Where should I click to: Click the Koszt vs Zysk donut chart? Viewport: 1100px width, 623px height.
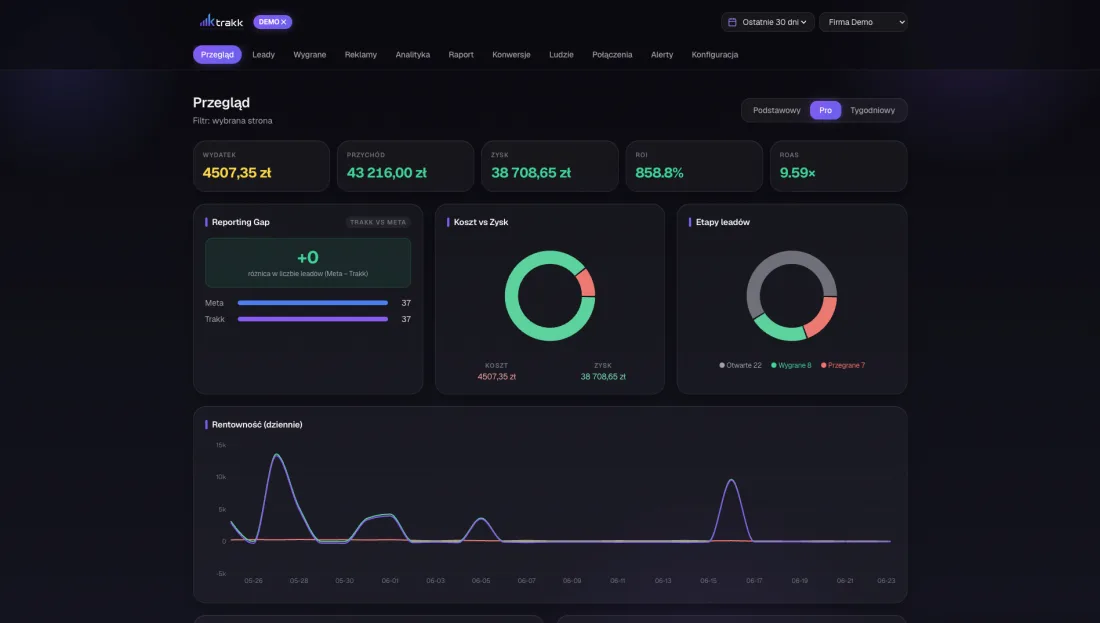pos(550,295)
